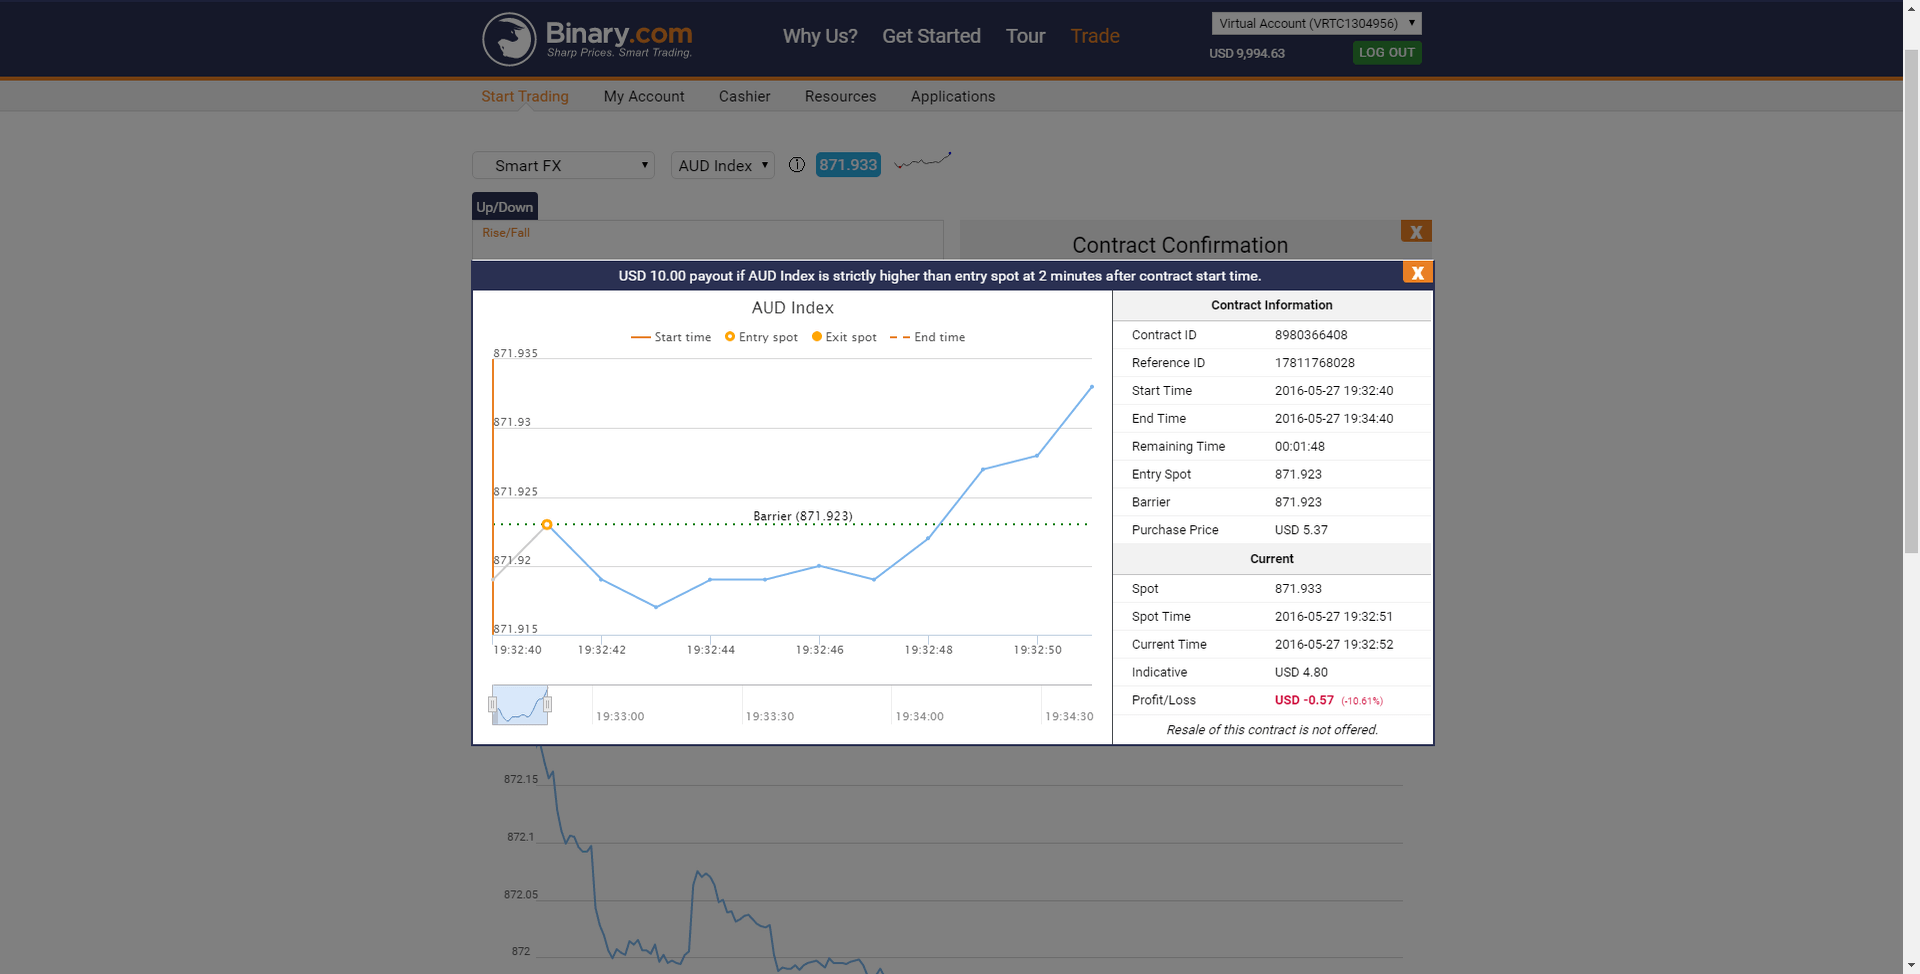Close the Contract Confirmation panel
This screenshot has height=974, width=1920.
click(x=1416, y=231)
